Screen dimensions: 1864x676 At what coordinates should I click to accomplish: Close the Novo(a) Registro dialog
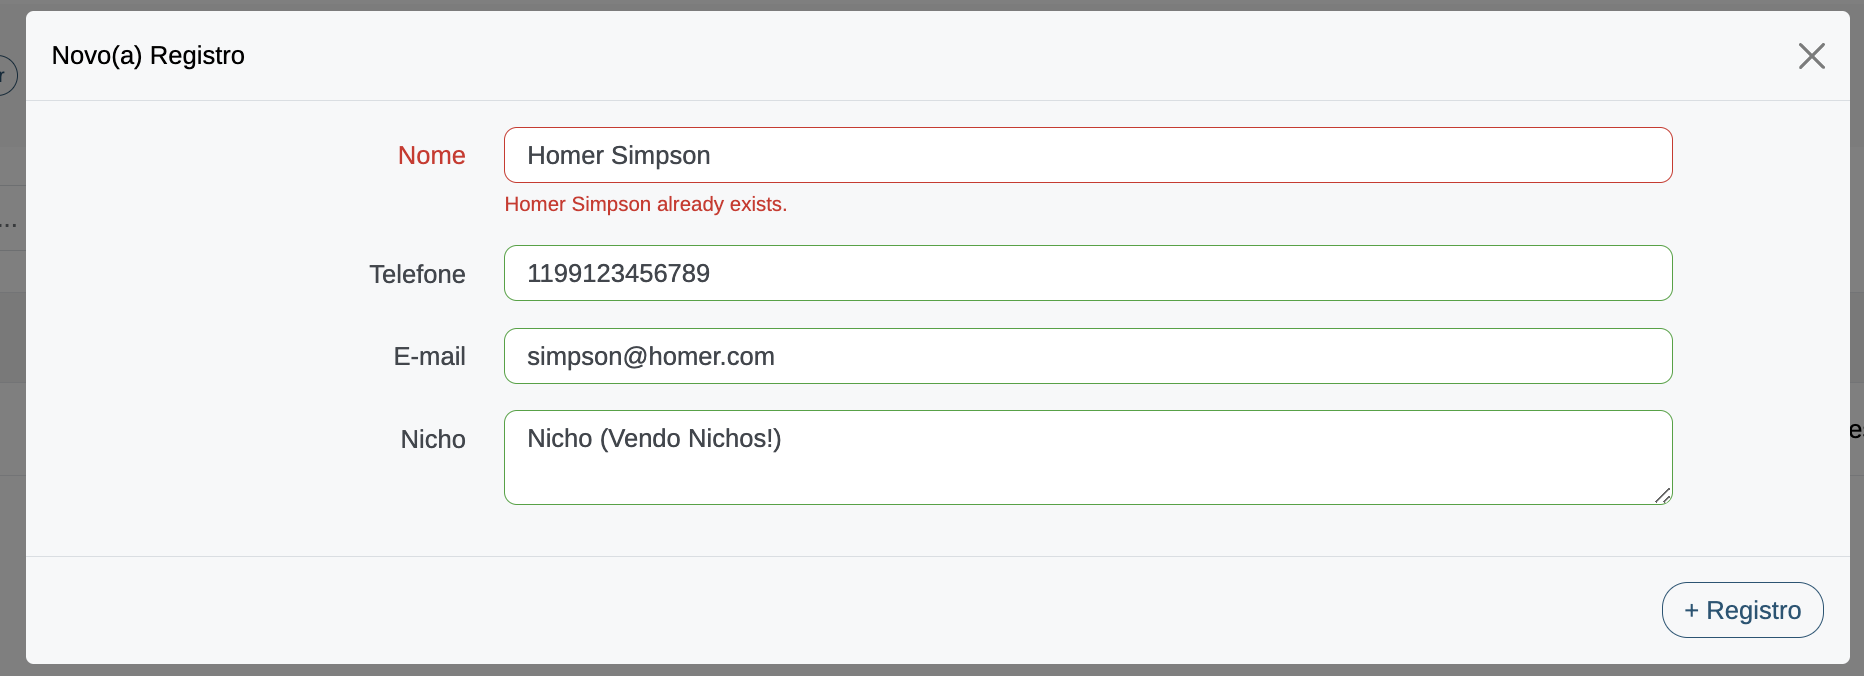(1811, 56)
